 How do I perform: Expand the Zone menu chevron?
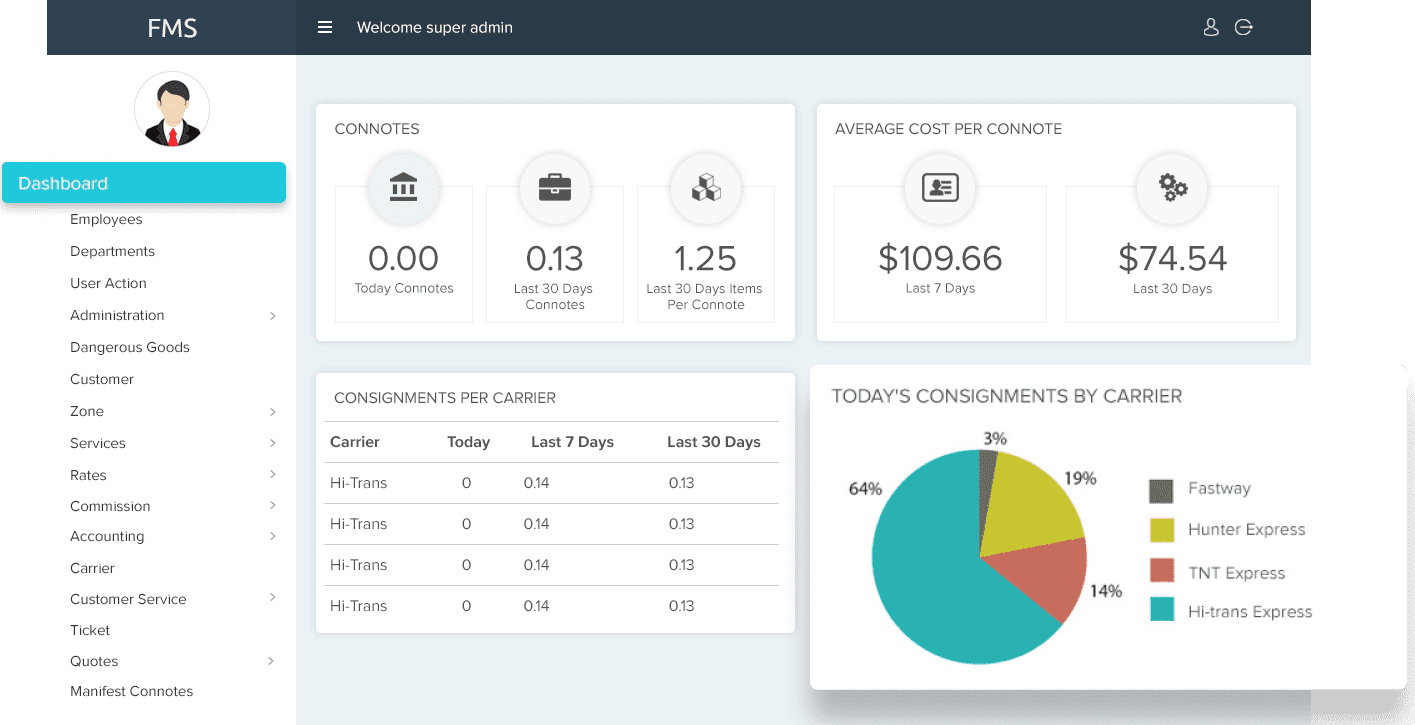[273, 412]
